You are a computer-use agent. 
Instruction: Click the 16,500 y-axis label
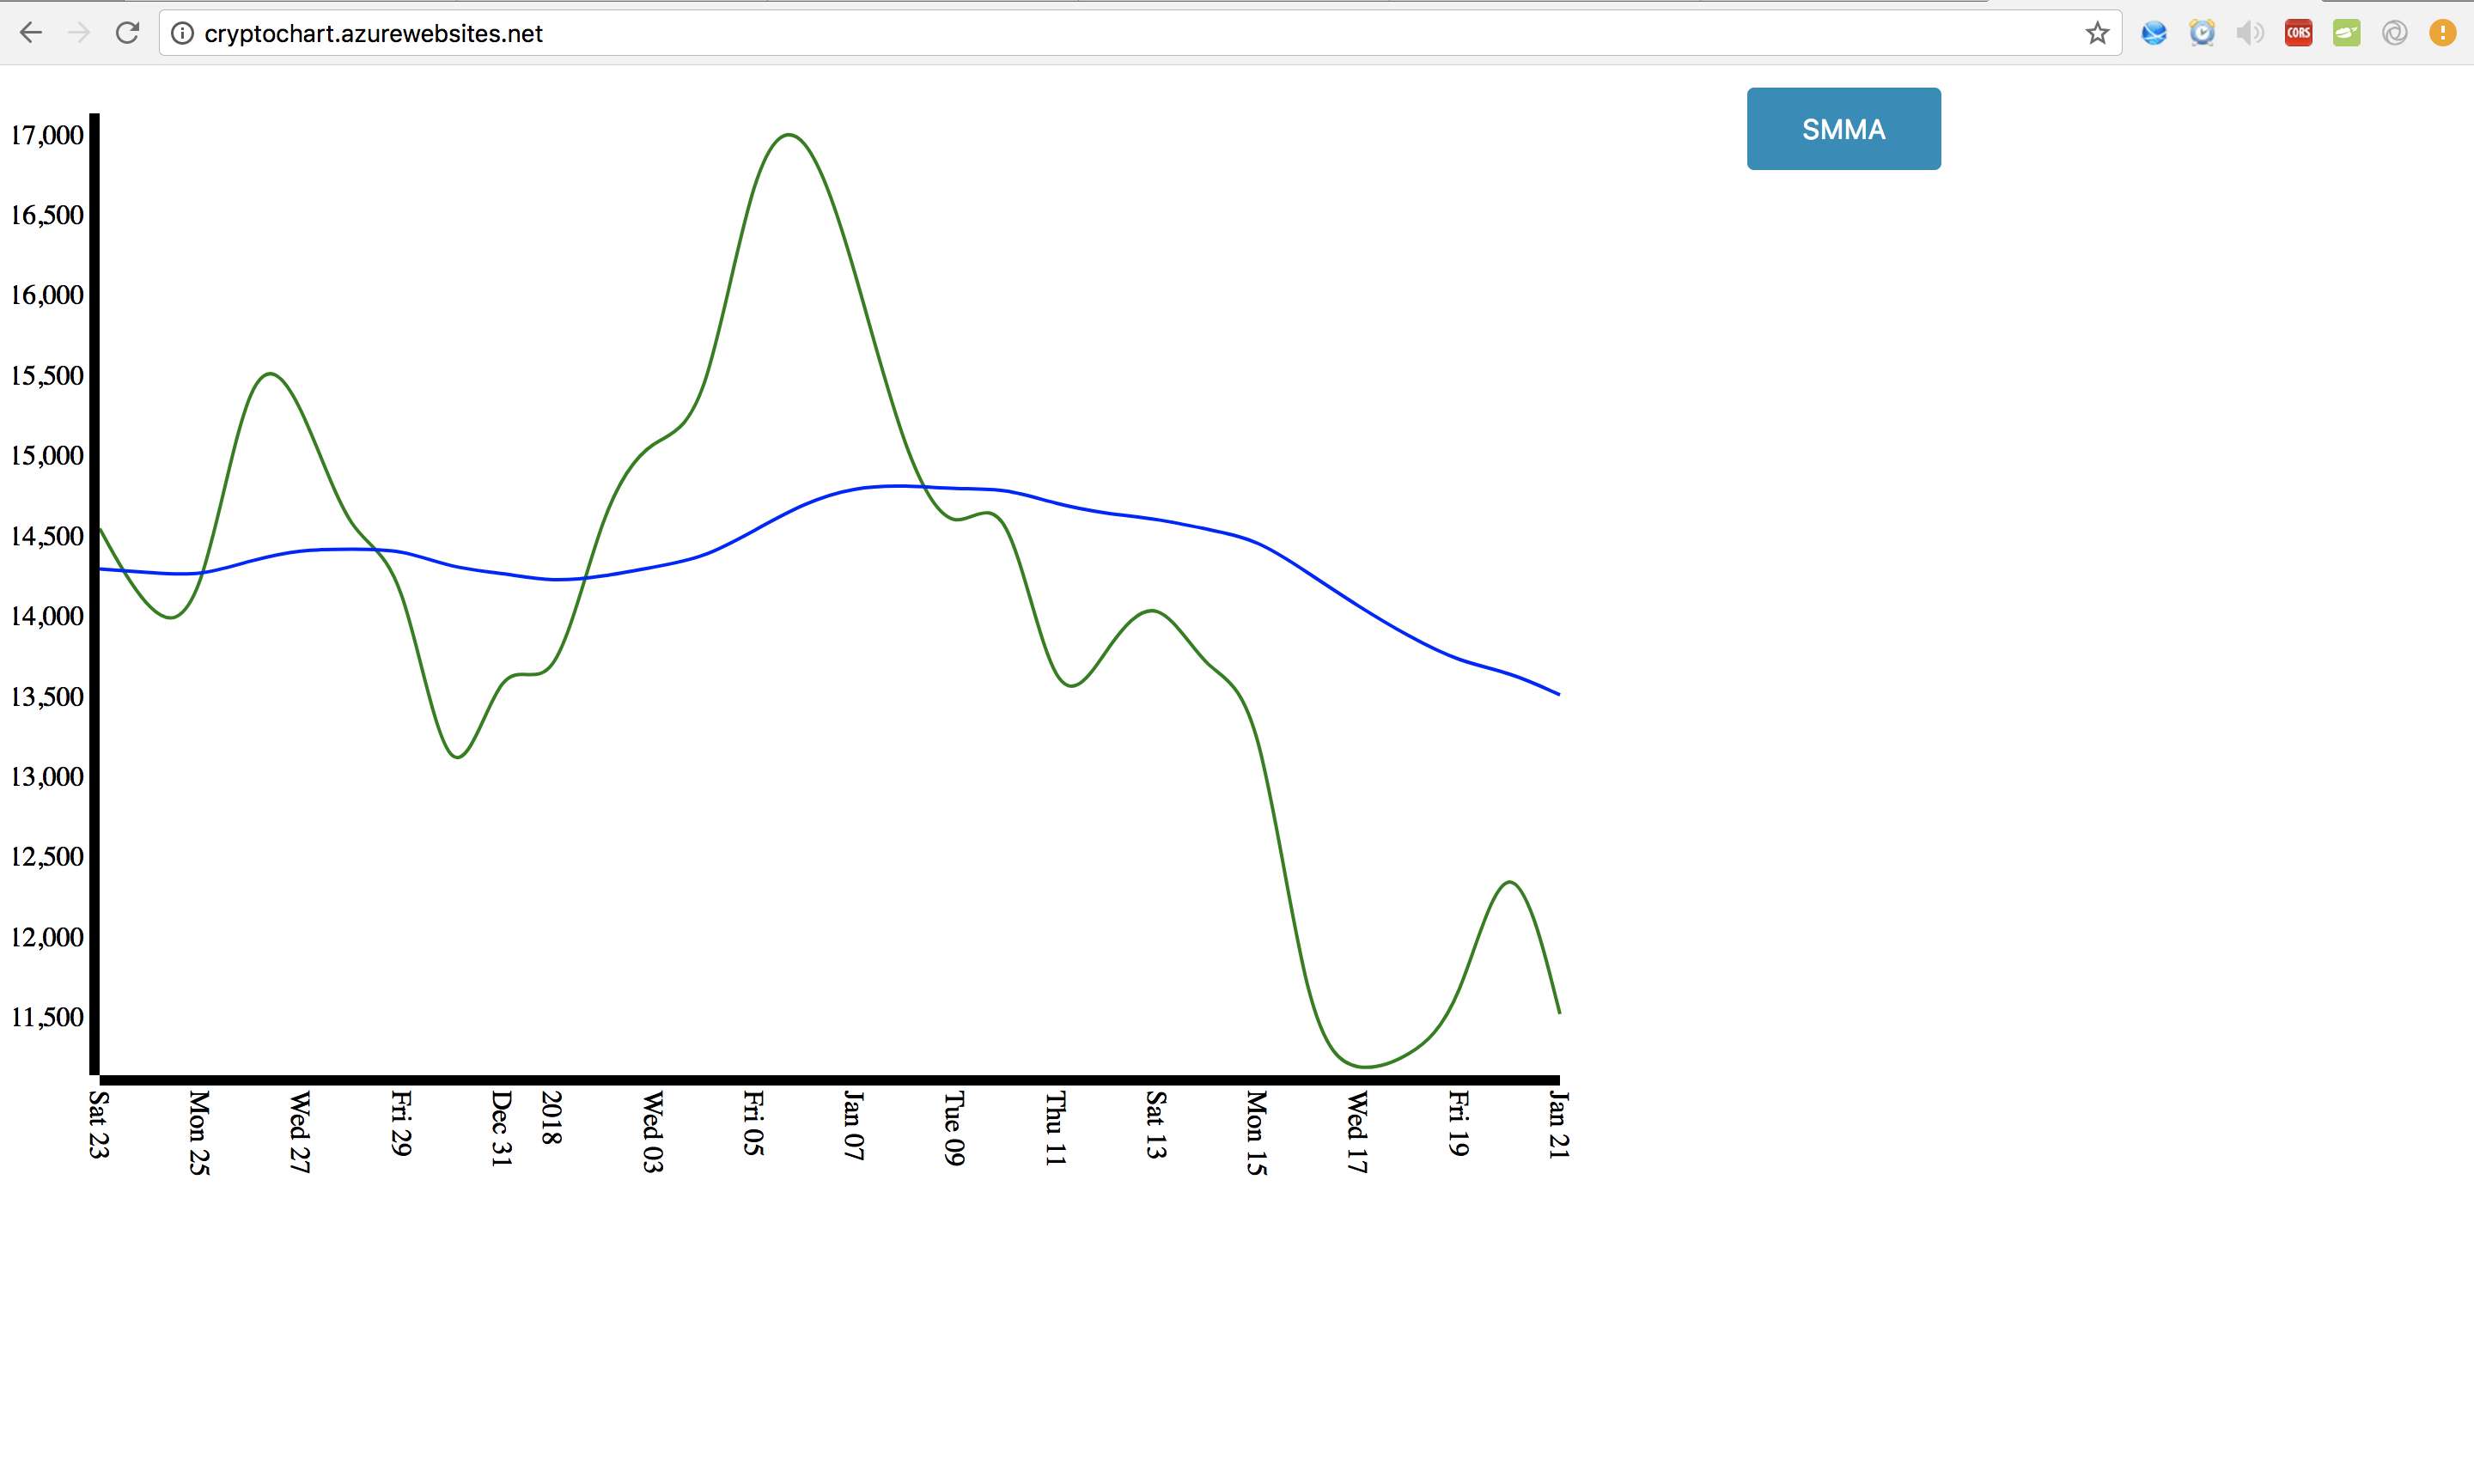click(x=47, y=215)
